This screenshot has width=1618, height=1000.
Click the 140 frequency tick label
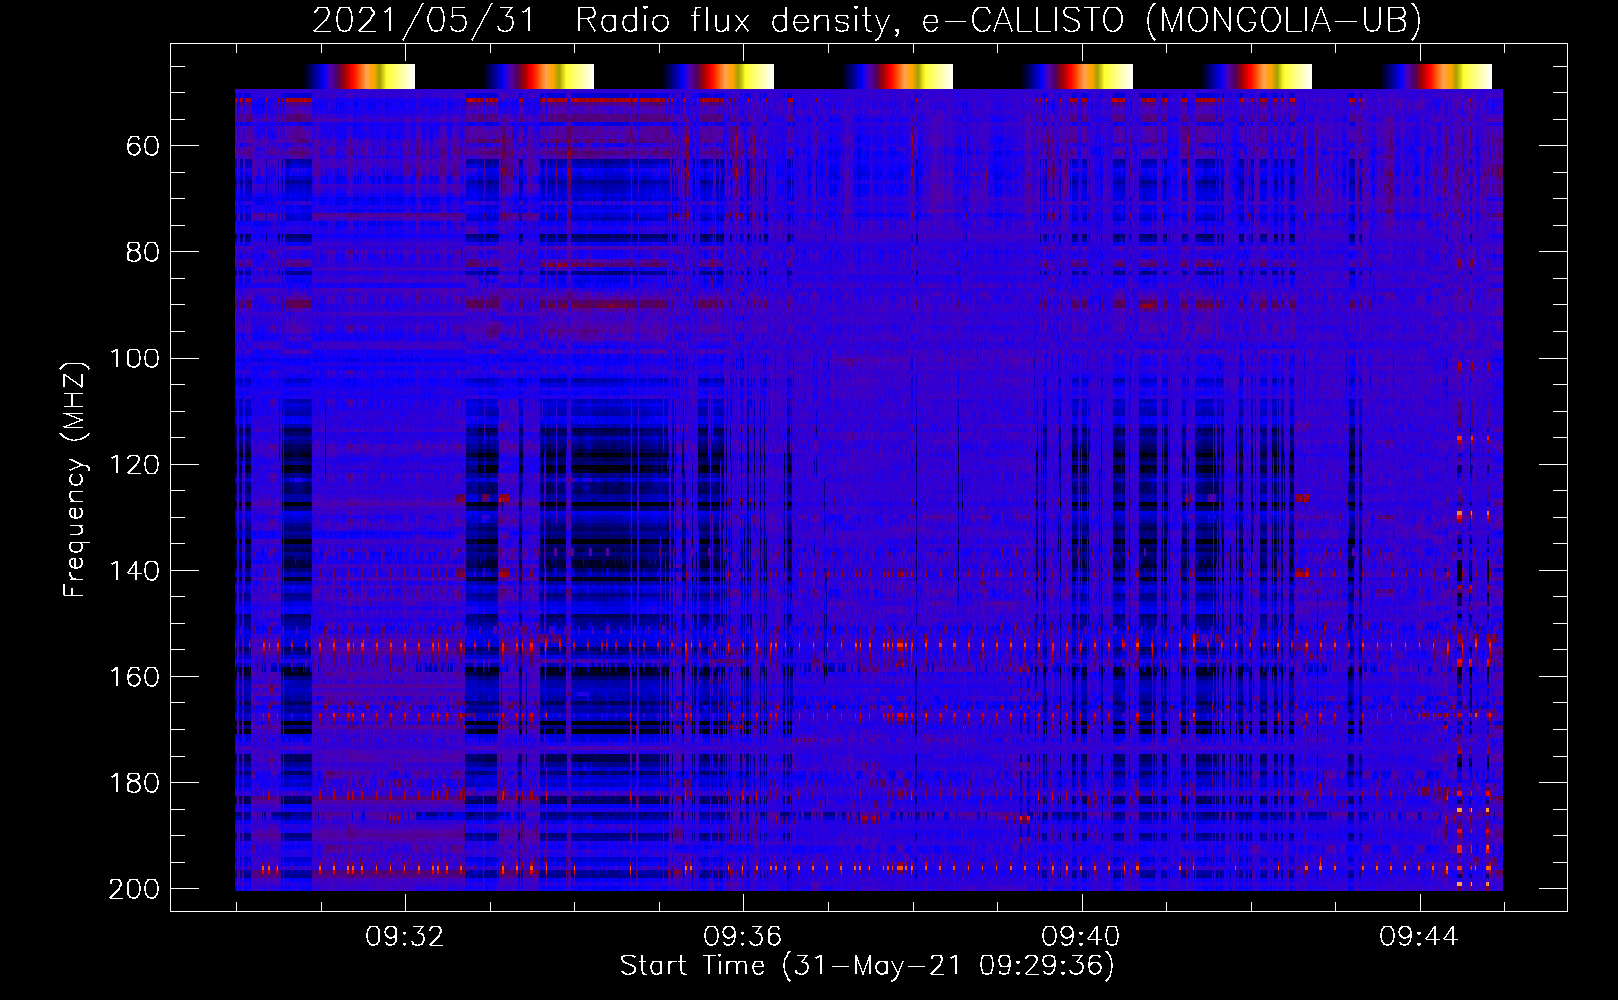point(134,571)
